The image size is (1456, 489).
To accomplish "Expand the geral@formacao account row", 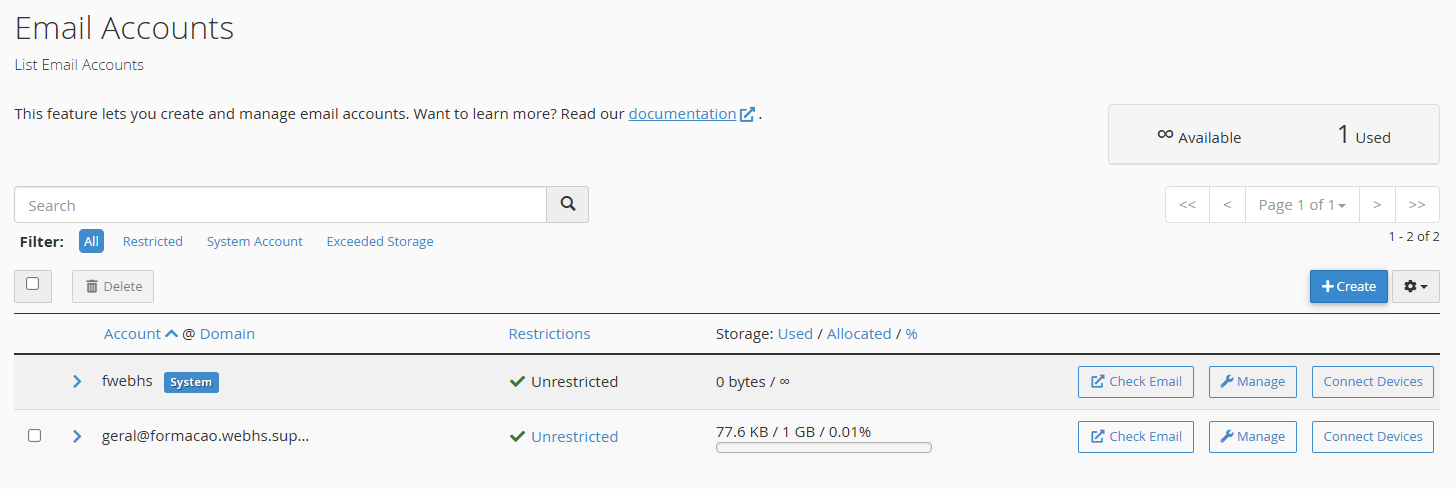I will point(77,436).
